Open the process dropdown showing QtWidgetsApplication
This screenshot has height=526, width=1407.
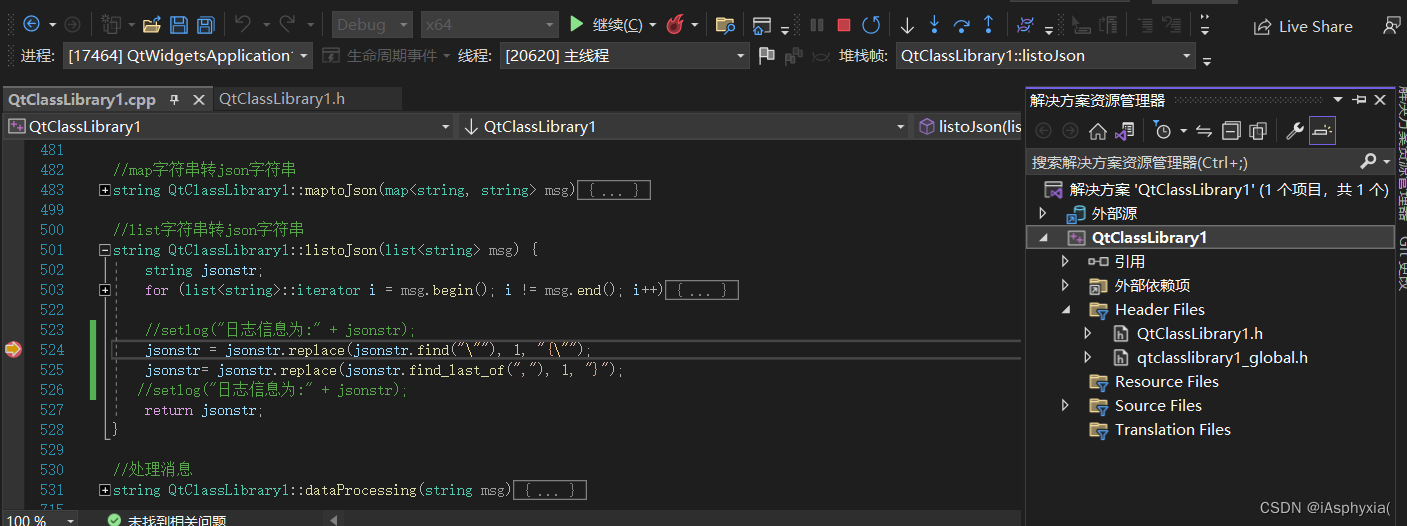click(x=188, y=56)
